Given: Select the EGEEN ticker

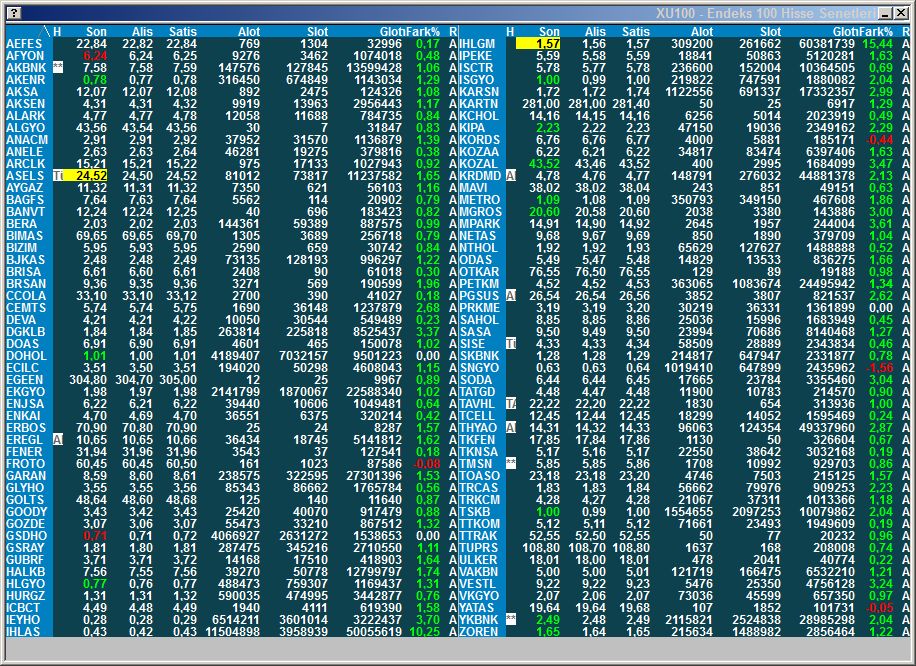Looking at the screenshot, I should (25, 380).
